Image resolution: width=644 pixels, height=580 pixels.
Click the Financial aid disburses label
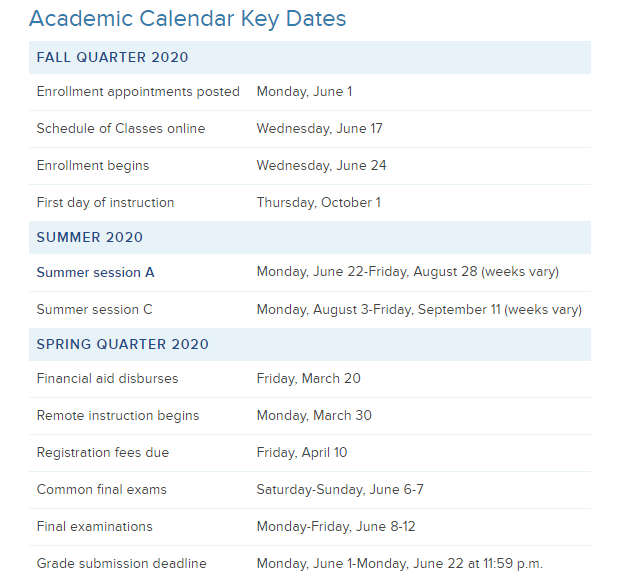pyautogui.click(x=107, y=379)
